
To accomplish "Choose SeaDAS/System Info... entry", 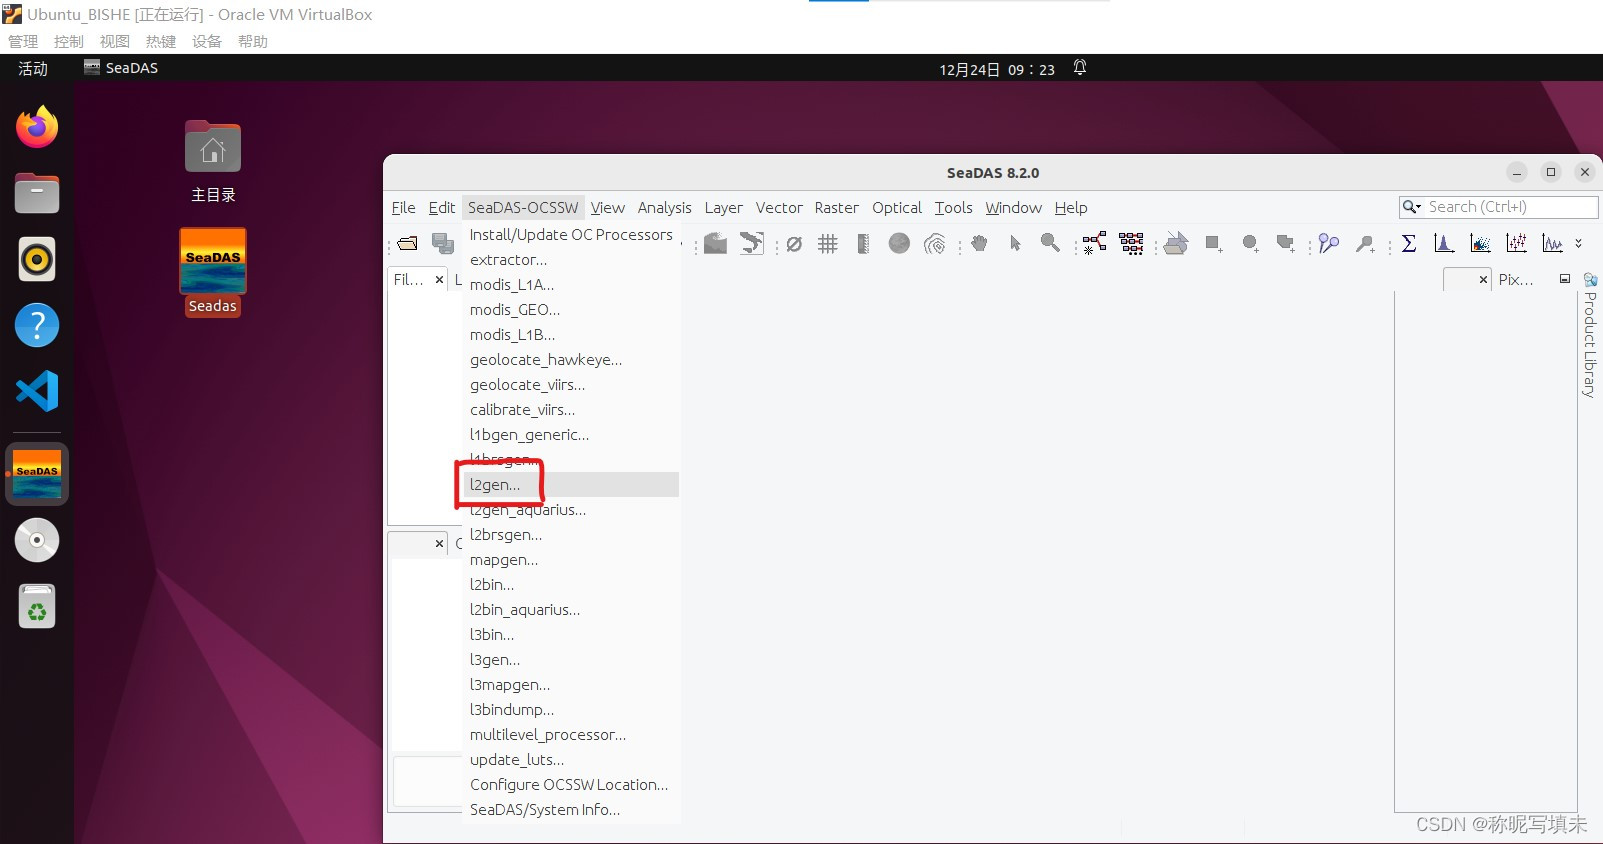I will 571,809.
